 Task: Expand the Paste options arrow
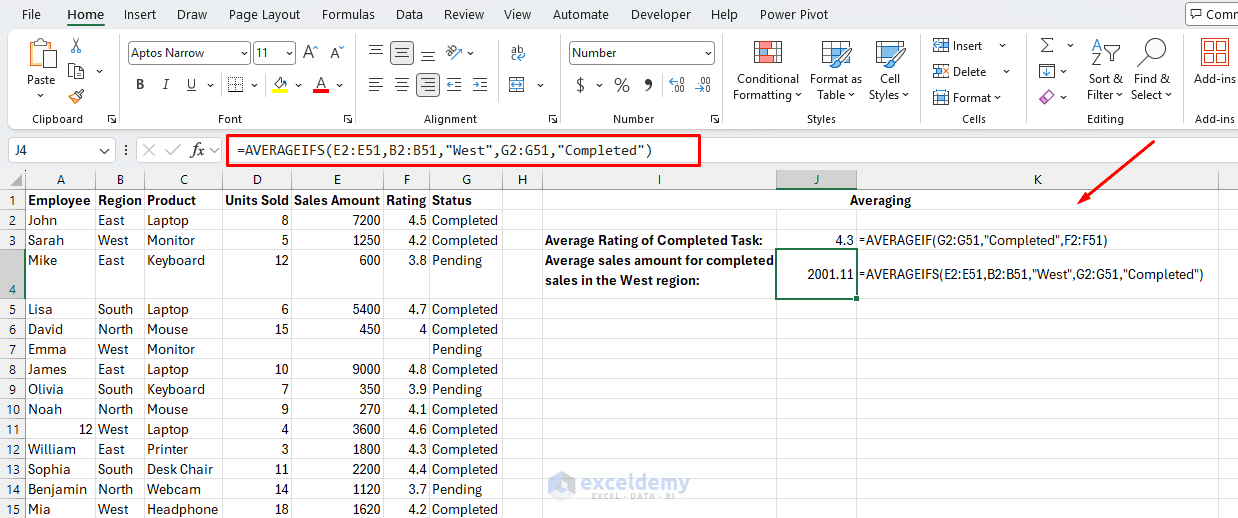41,96
